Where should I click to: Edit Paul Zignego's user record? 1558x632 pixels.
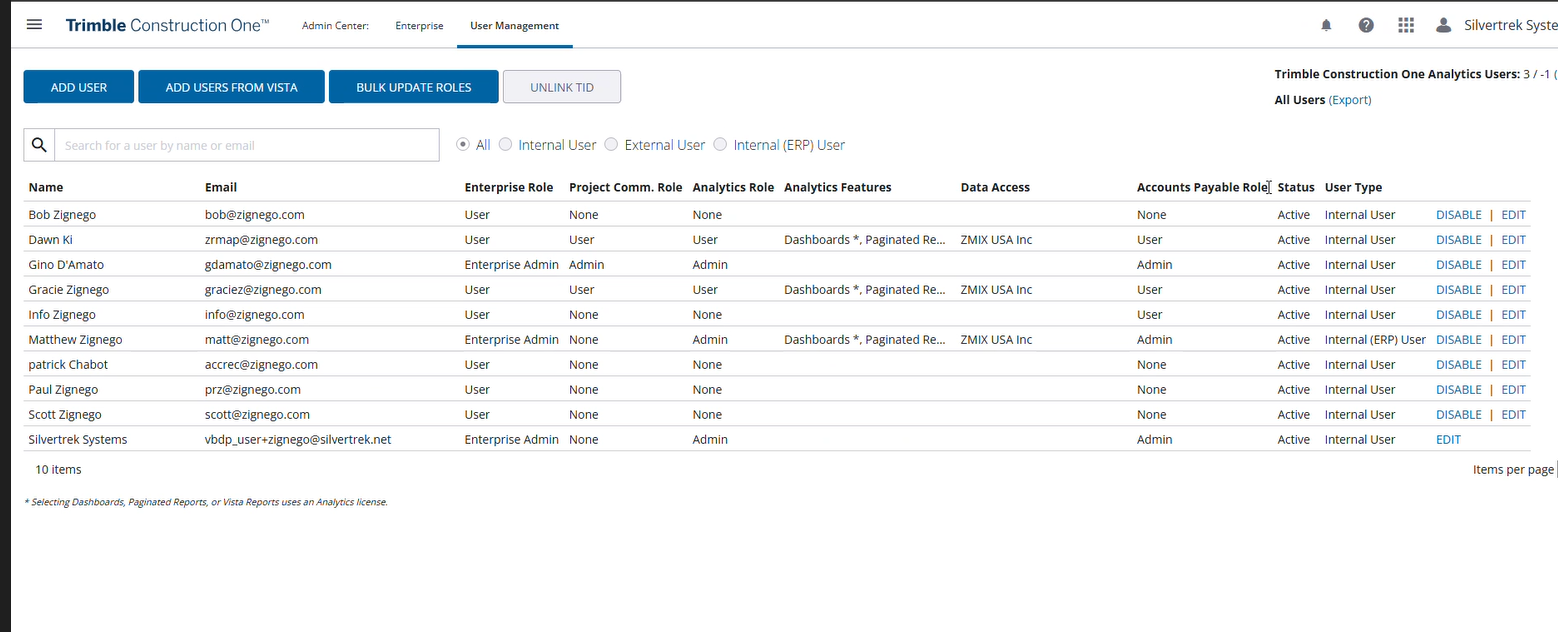point(1514,390)
